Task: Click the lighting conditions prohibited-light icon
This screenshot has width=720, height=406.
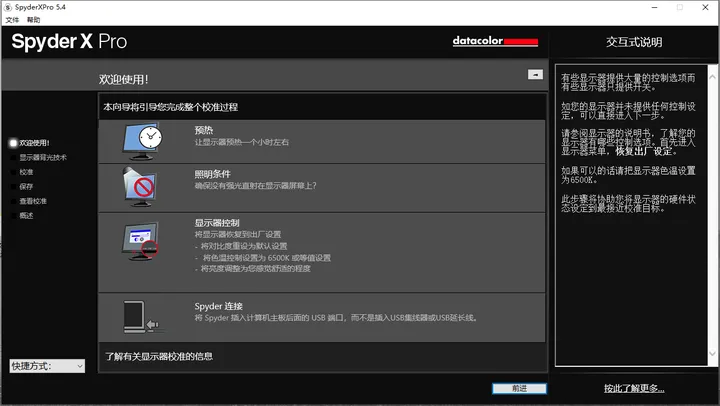Action: [140, 187]
